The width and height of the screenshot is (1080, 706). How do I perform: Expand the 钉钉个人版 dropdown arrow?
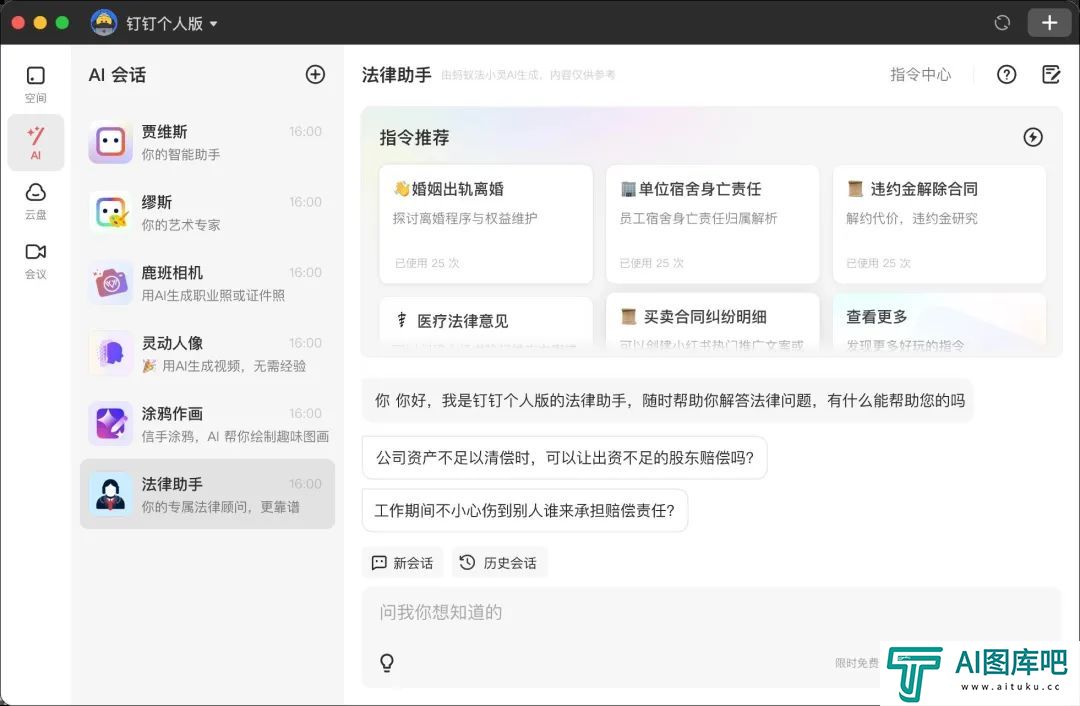pos(214,23)
